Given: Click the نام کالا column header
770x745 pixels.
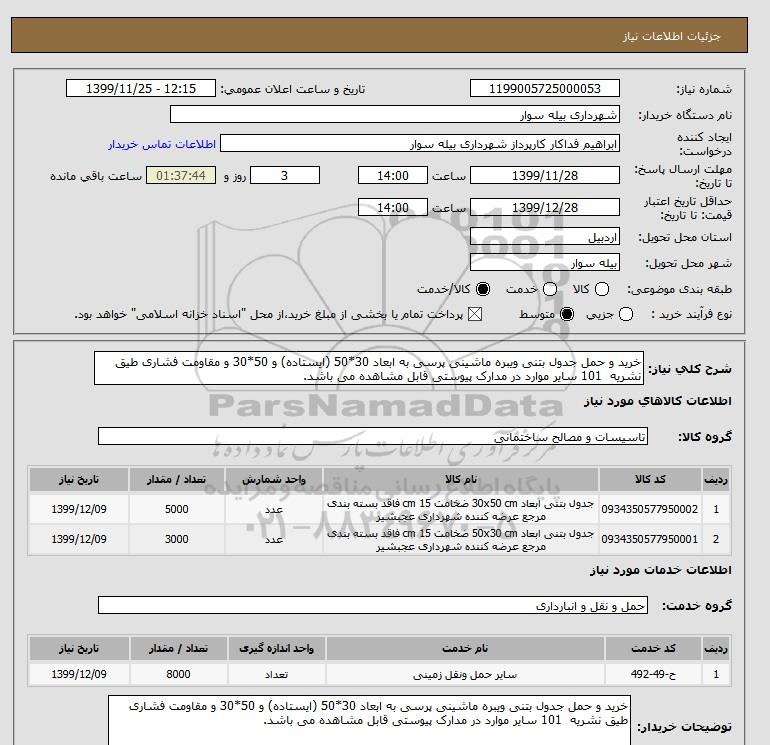Looking at the screenshot, I should (x=461, y=479).
